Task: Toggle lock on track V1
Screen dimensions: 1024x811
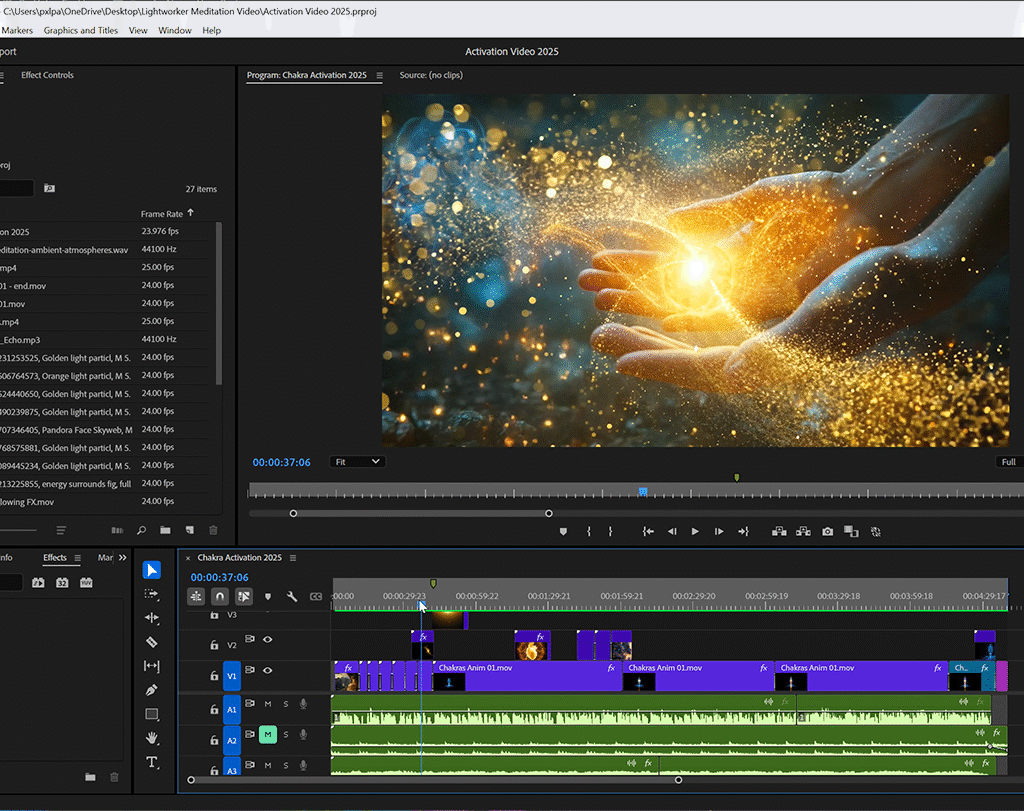Action: point(214,676)
